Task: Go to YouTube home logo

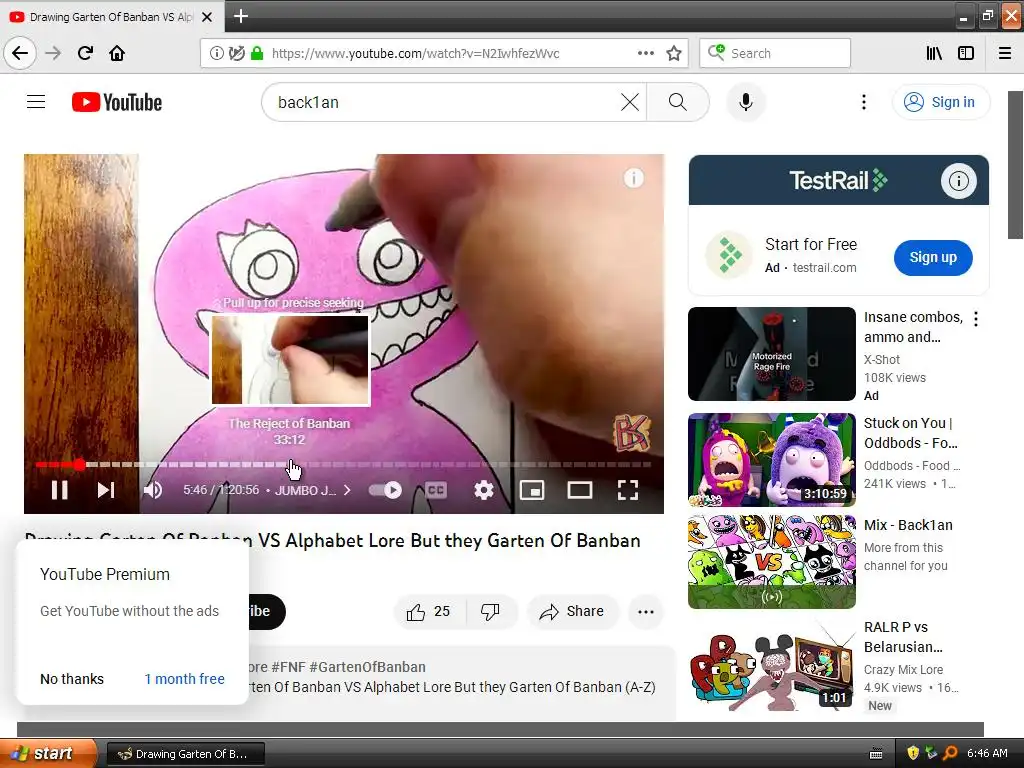Action: (117, 102)
